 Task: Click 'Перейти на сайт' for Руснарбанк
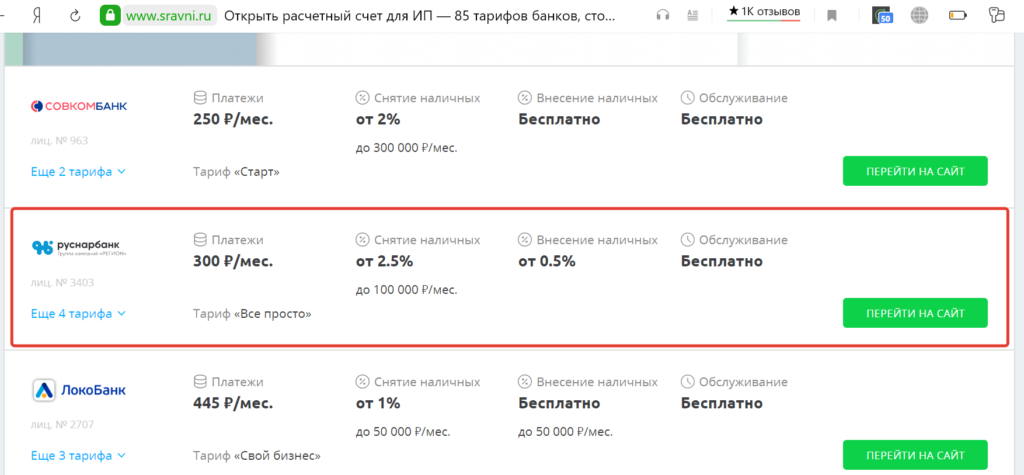915,313
